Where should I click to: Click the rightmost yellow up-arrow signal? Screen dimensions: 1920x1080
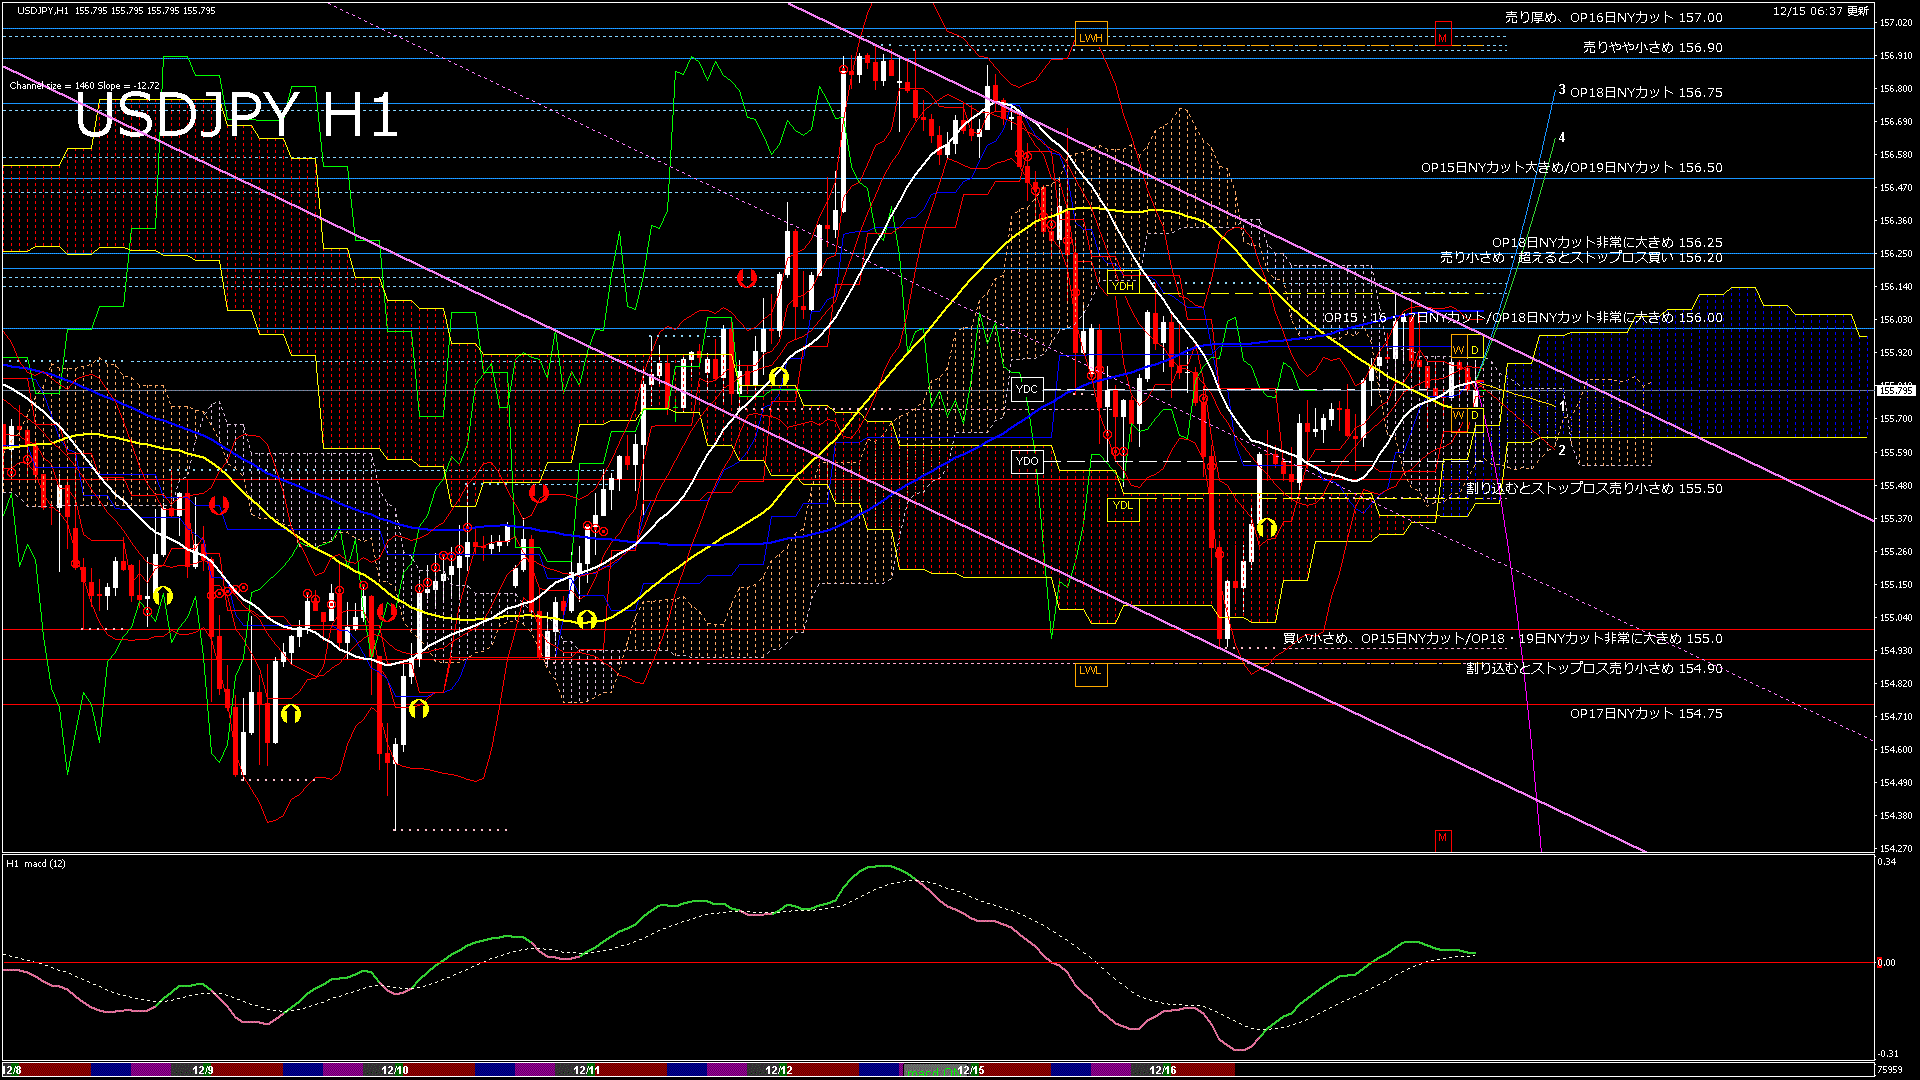(1267, 527)
